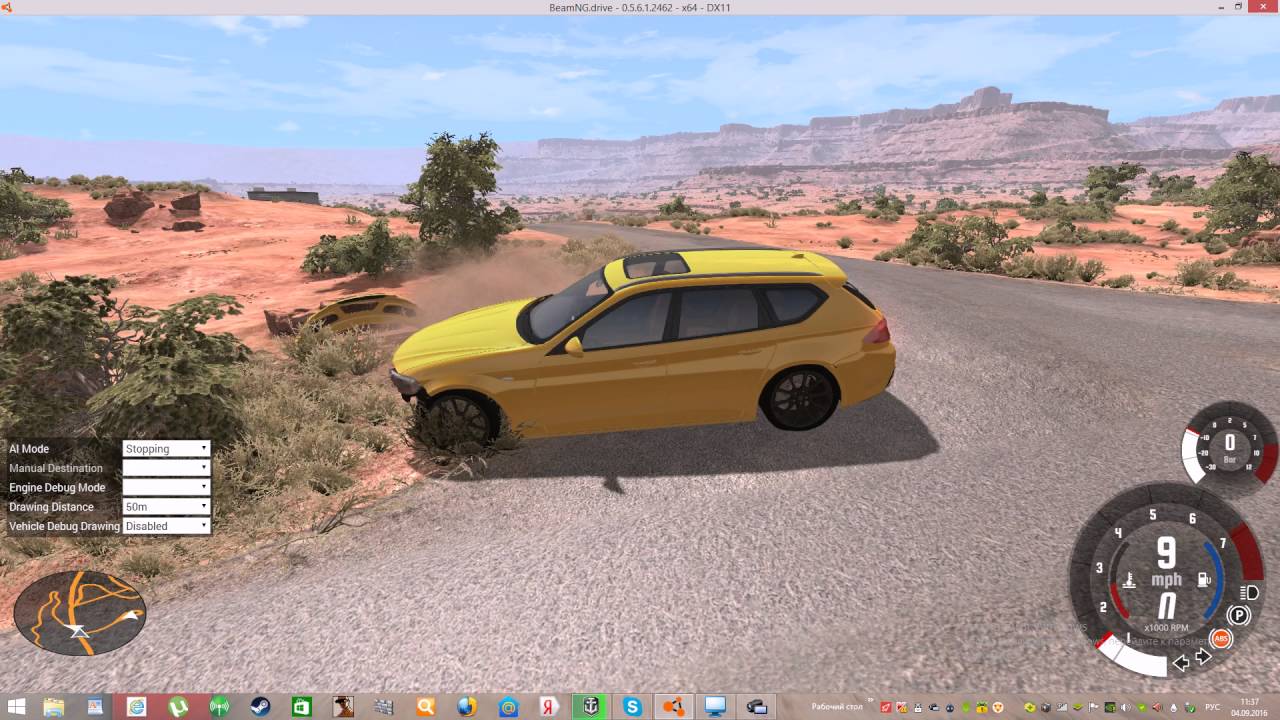Open the Windows Start button
Image resolution: width=1280 pixels, height=720 pixels.
pos(17,707)
